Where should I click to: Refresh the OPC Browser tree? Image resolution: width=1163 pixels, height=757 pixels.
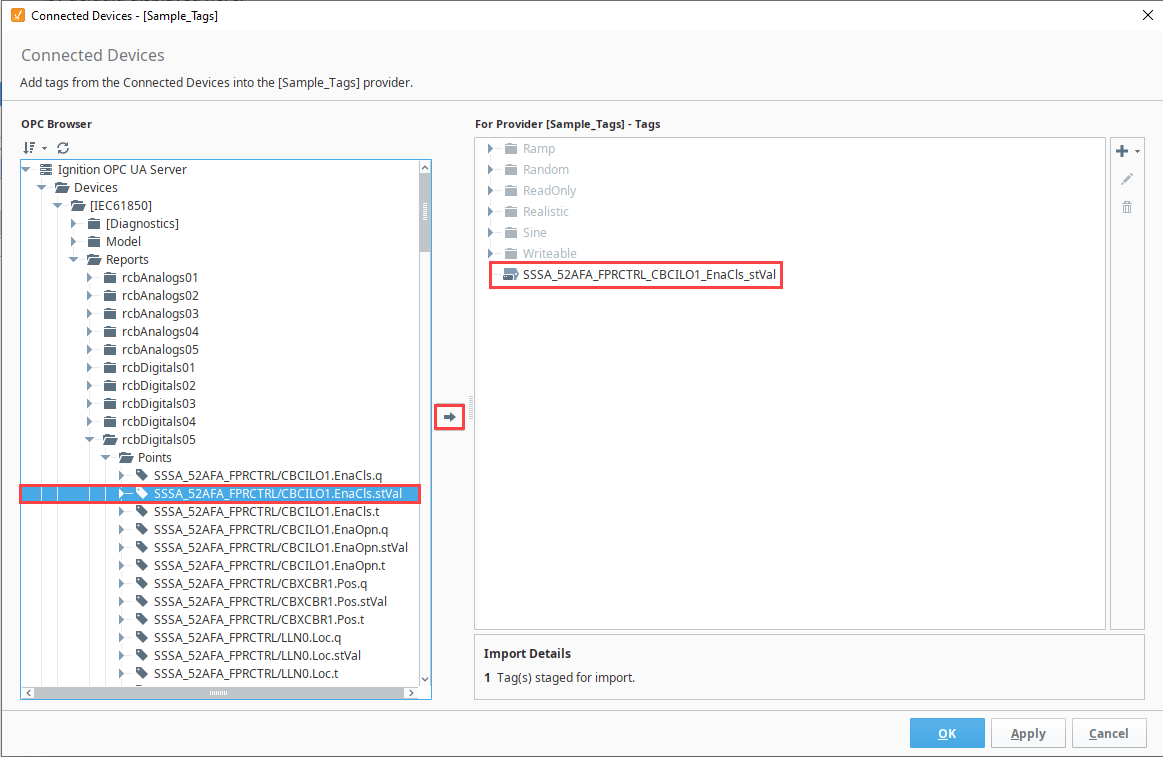click(63, 148)
